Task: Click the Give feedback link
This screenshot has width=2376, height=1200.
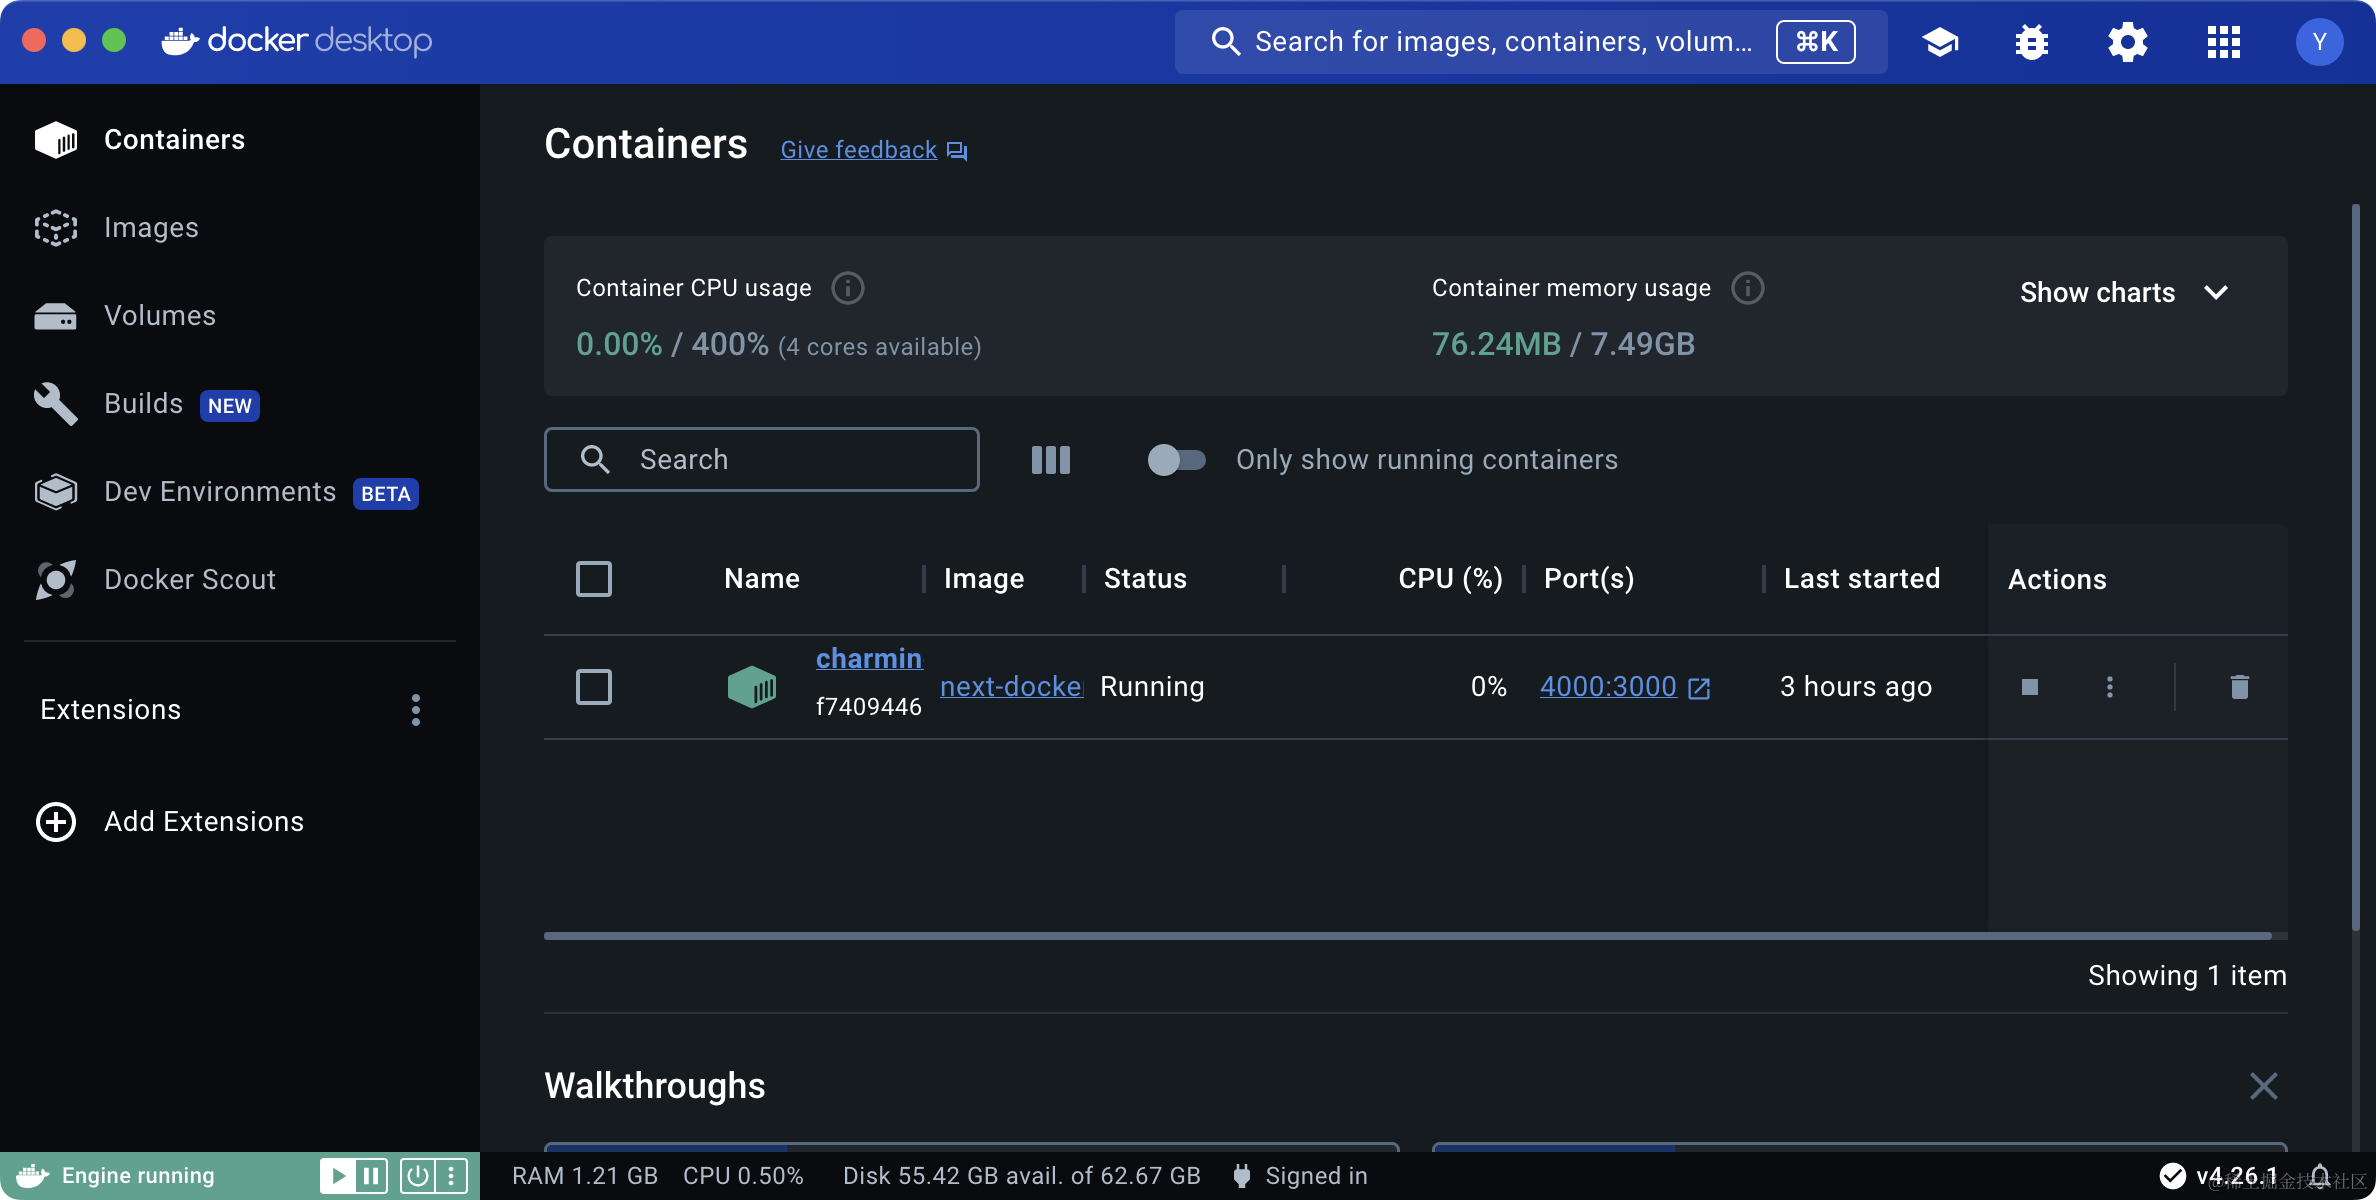Action: point(859,150)
